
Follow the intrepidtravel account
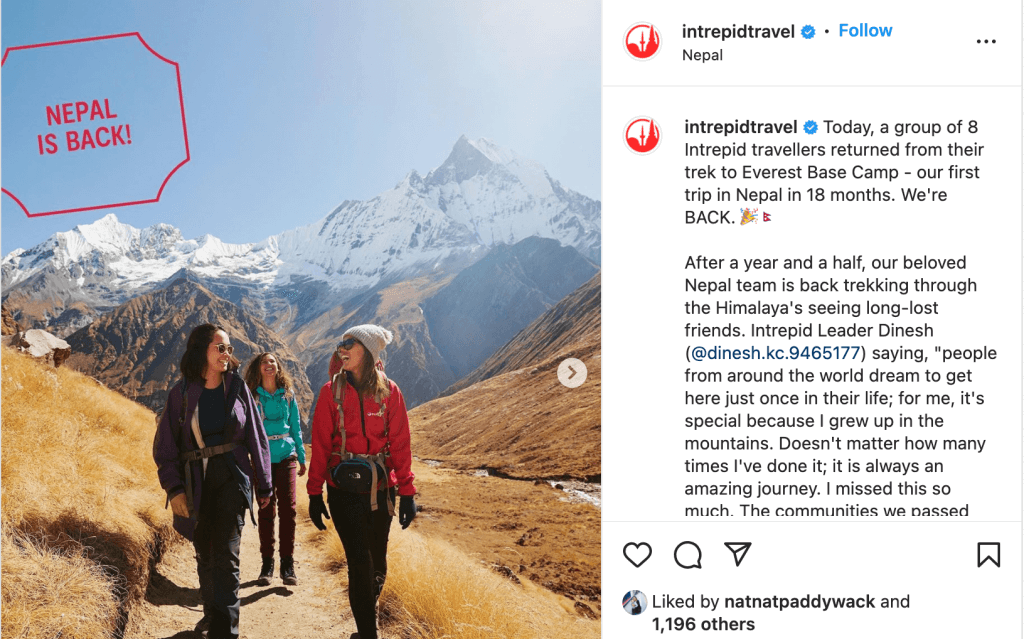pos(865,31)
